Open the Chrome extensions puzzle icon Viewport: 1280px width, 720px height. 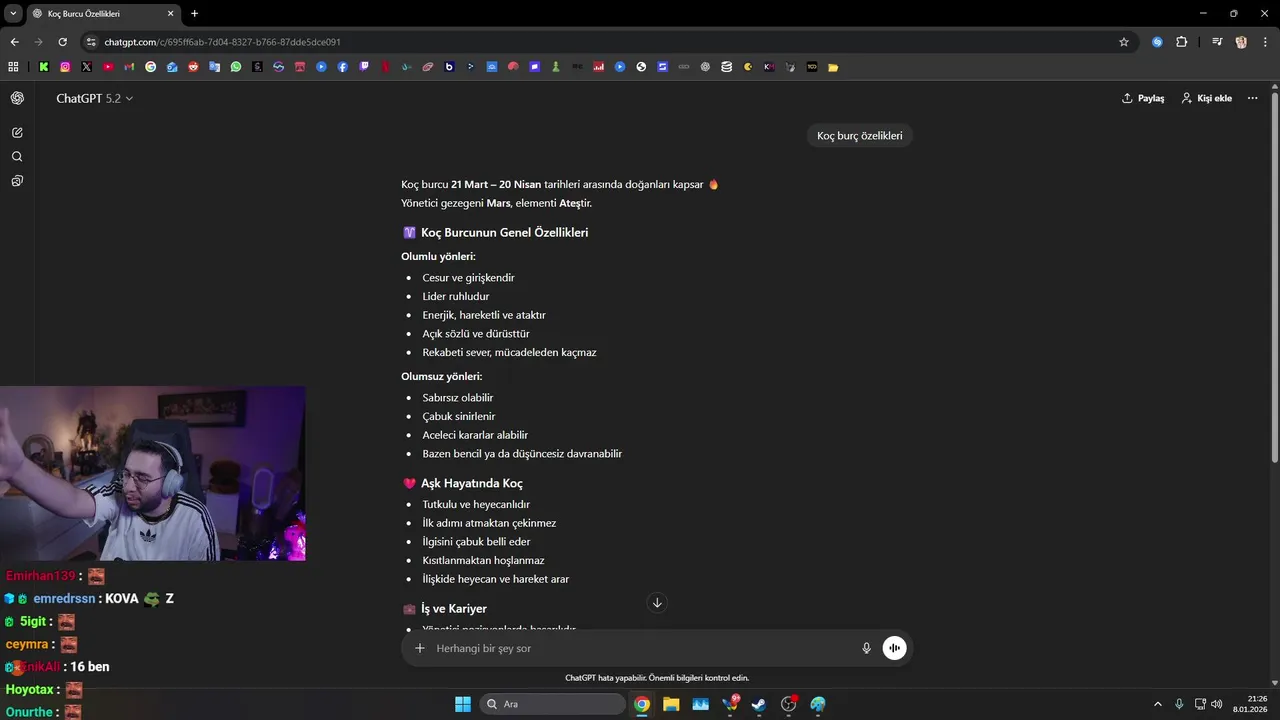[x=1182, y=42]
